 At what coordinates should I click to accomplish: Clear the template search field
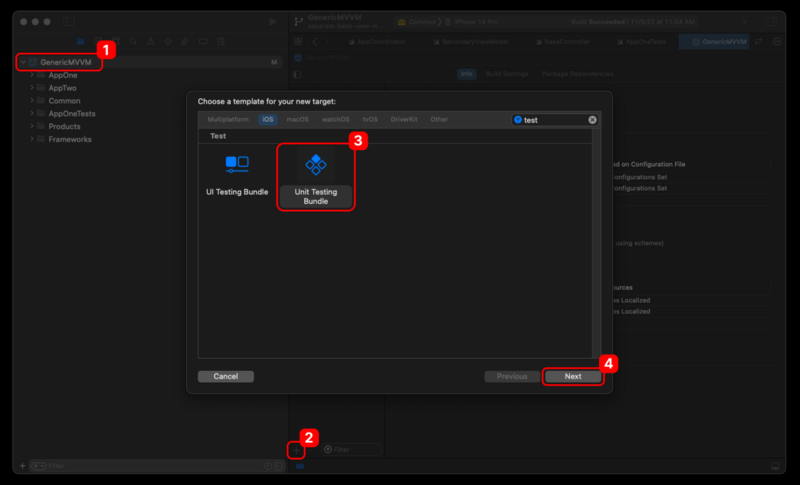(x=592, y=120)
